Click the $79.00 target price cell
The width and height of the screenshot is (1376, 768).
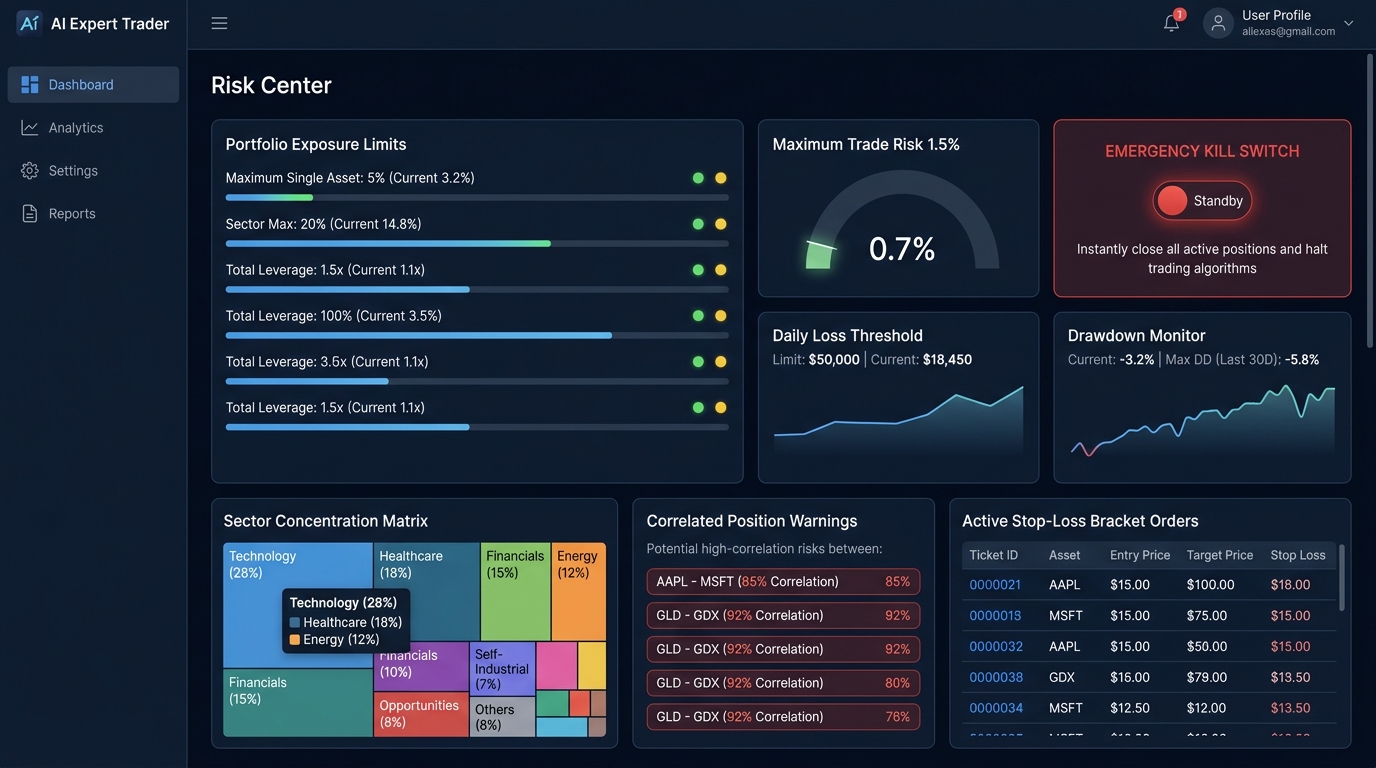coord(1207,678)
